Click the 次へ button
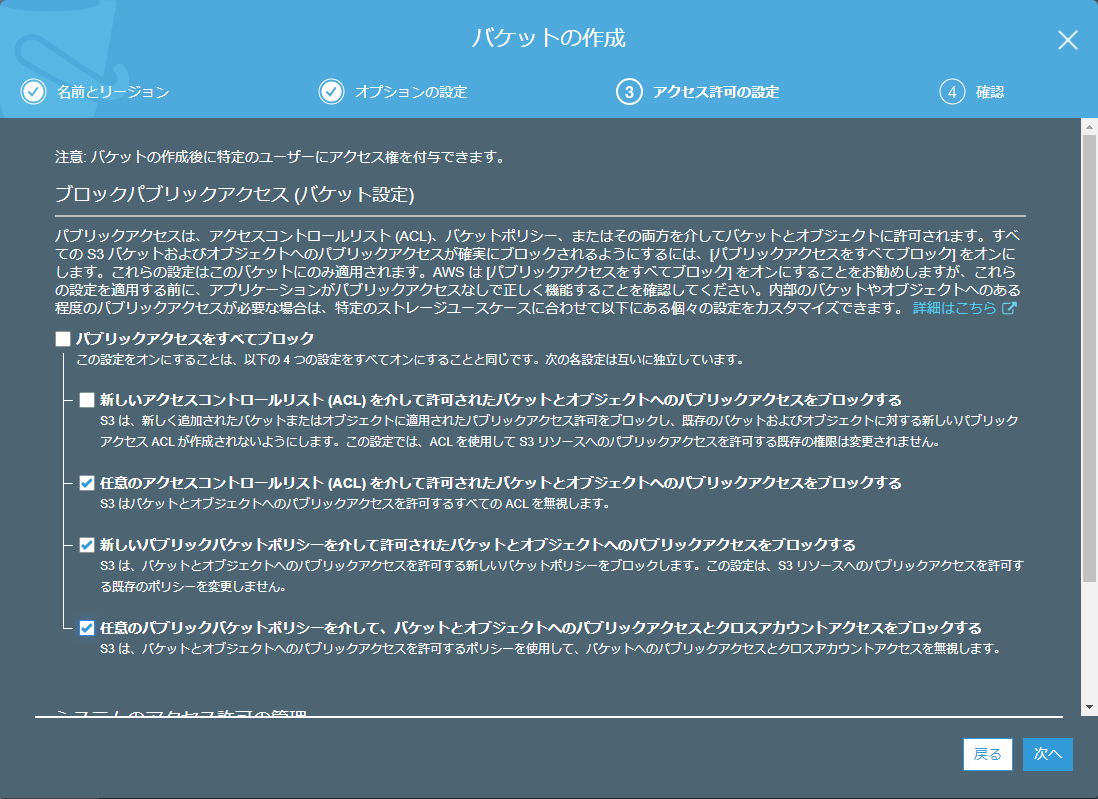 [1048, 754]
